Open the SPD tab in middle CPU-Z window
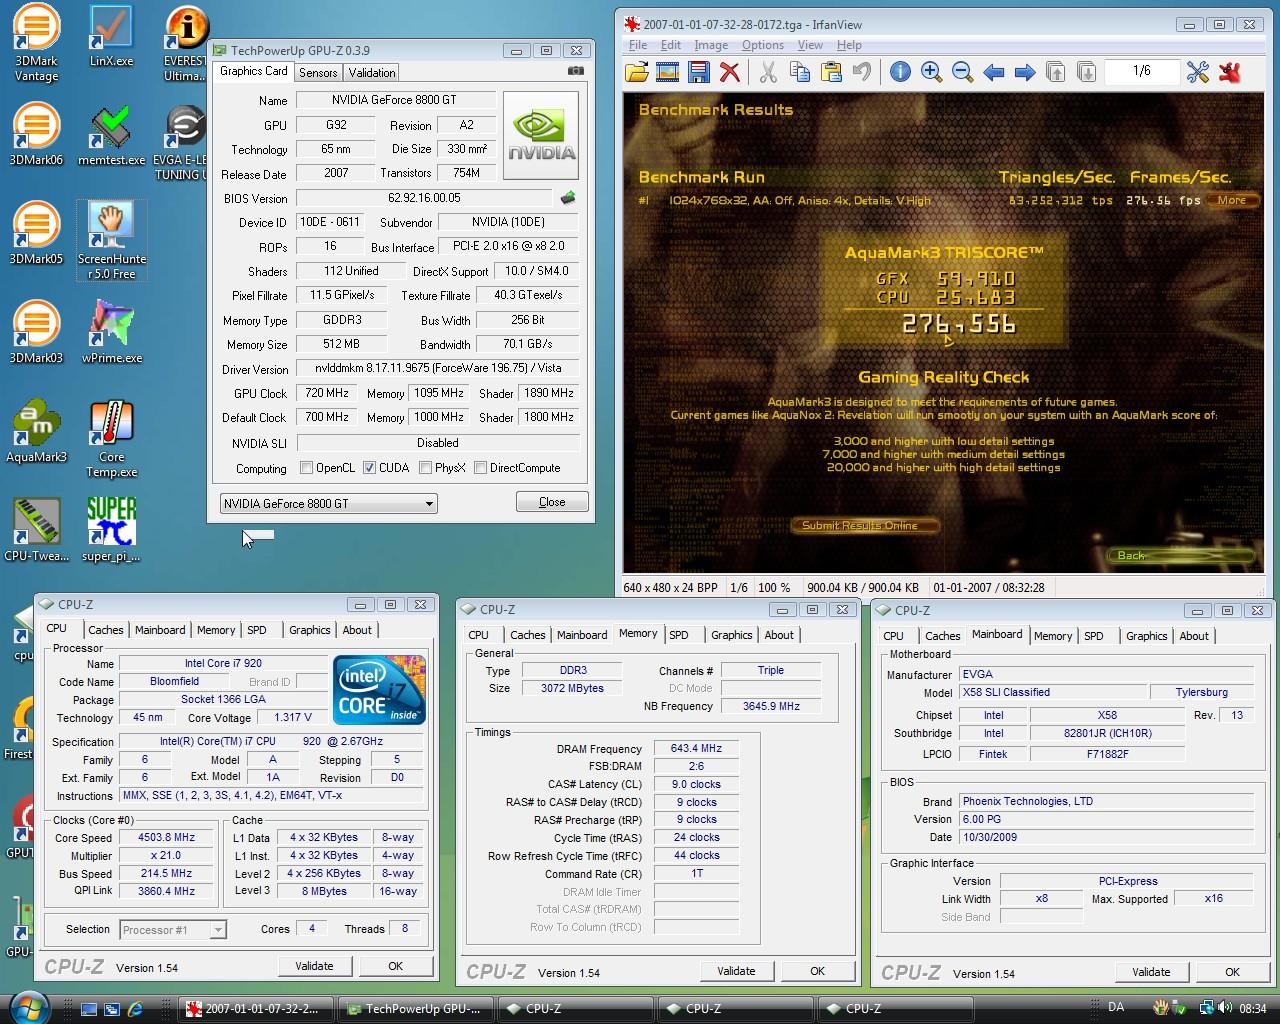Screen dimensions: 1280x1024 679,635
